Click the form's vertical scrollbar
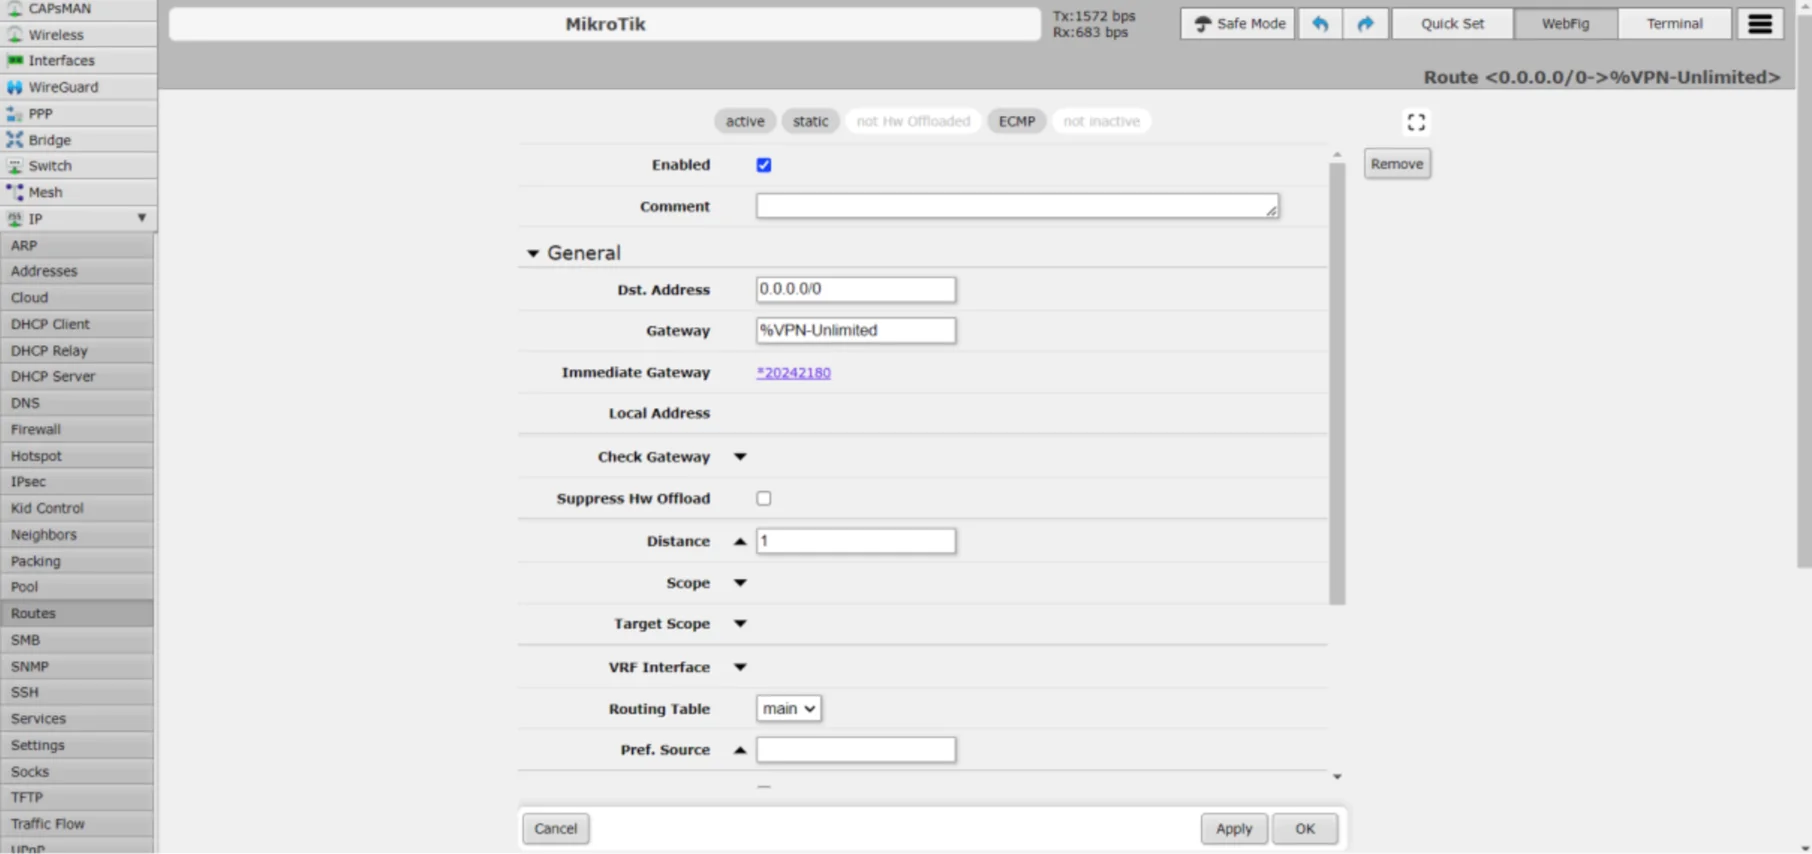The image size is (1812, 854). point(1337,380)
